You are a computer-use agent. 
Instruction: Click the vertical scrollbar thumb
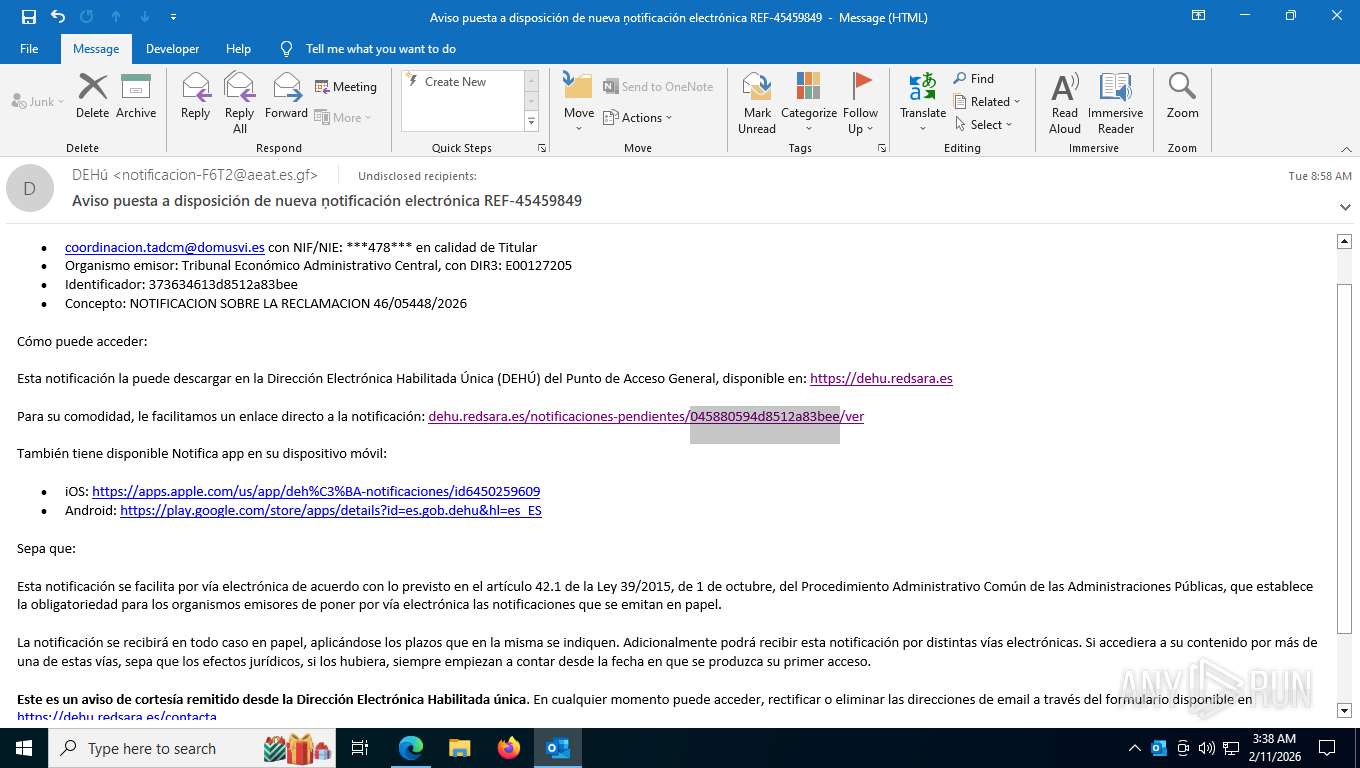(1344, 458)
